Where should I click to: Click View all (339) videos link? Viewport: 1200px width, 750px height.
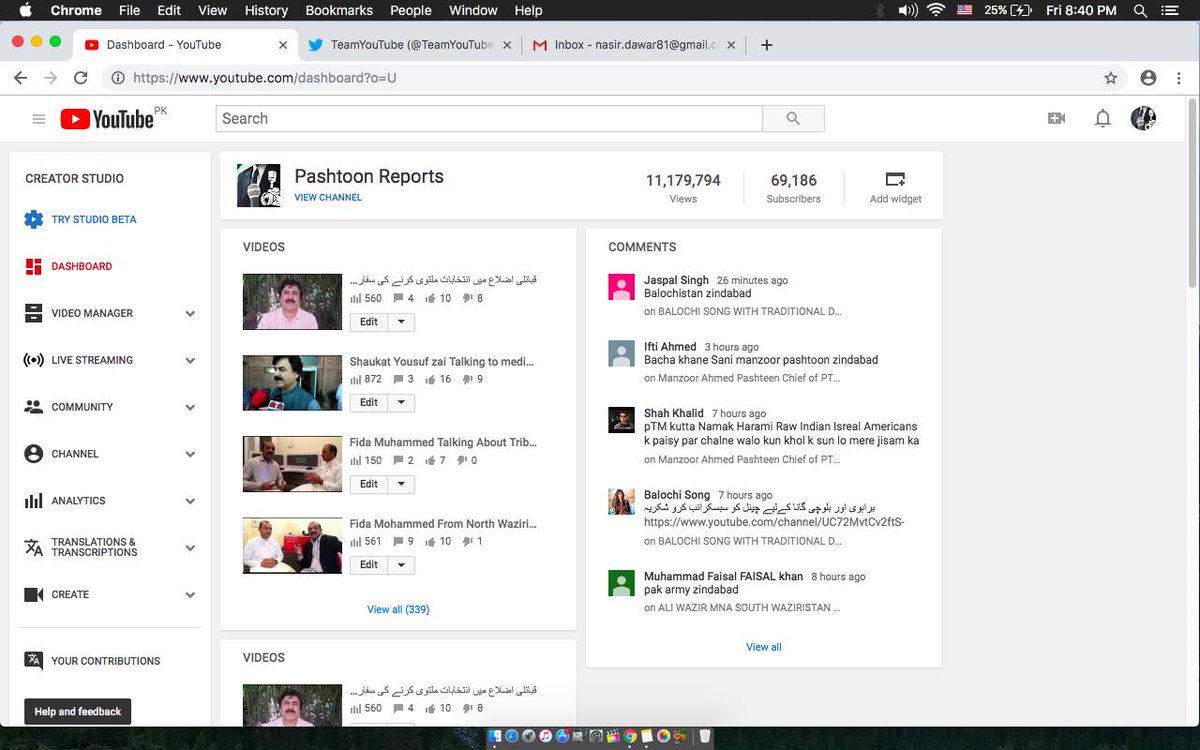click(398, 609)
